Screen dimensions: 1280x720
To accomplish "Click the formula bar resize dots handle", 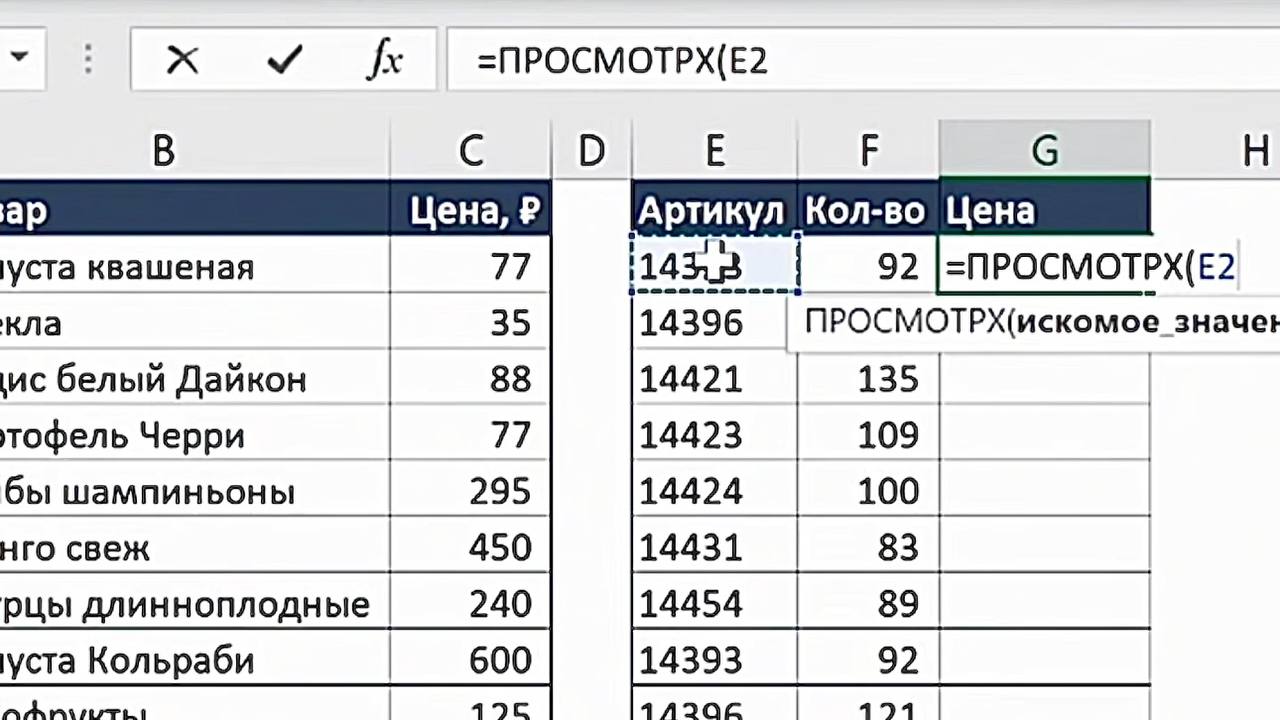I will coord(88,60).
